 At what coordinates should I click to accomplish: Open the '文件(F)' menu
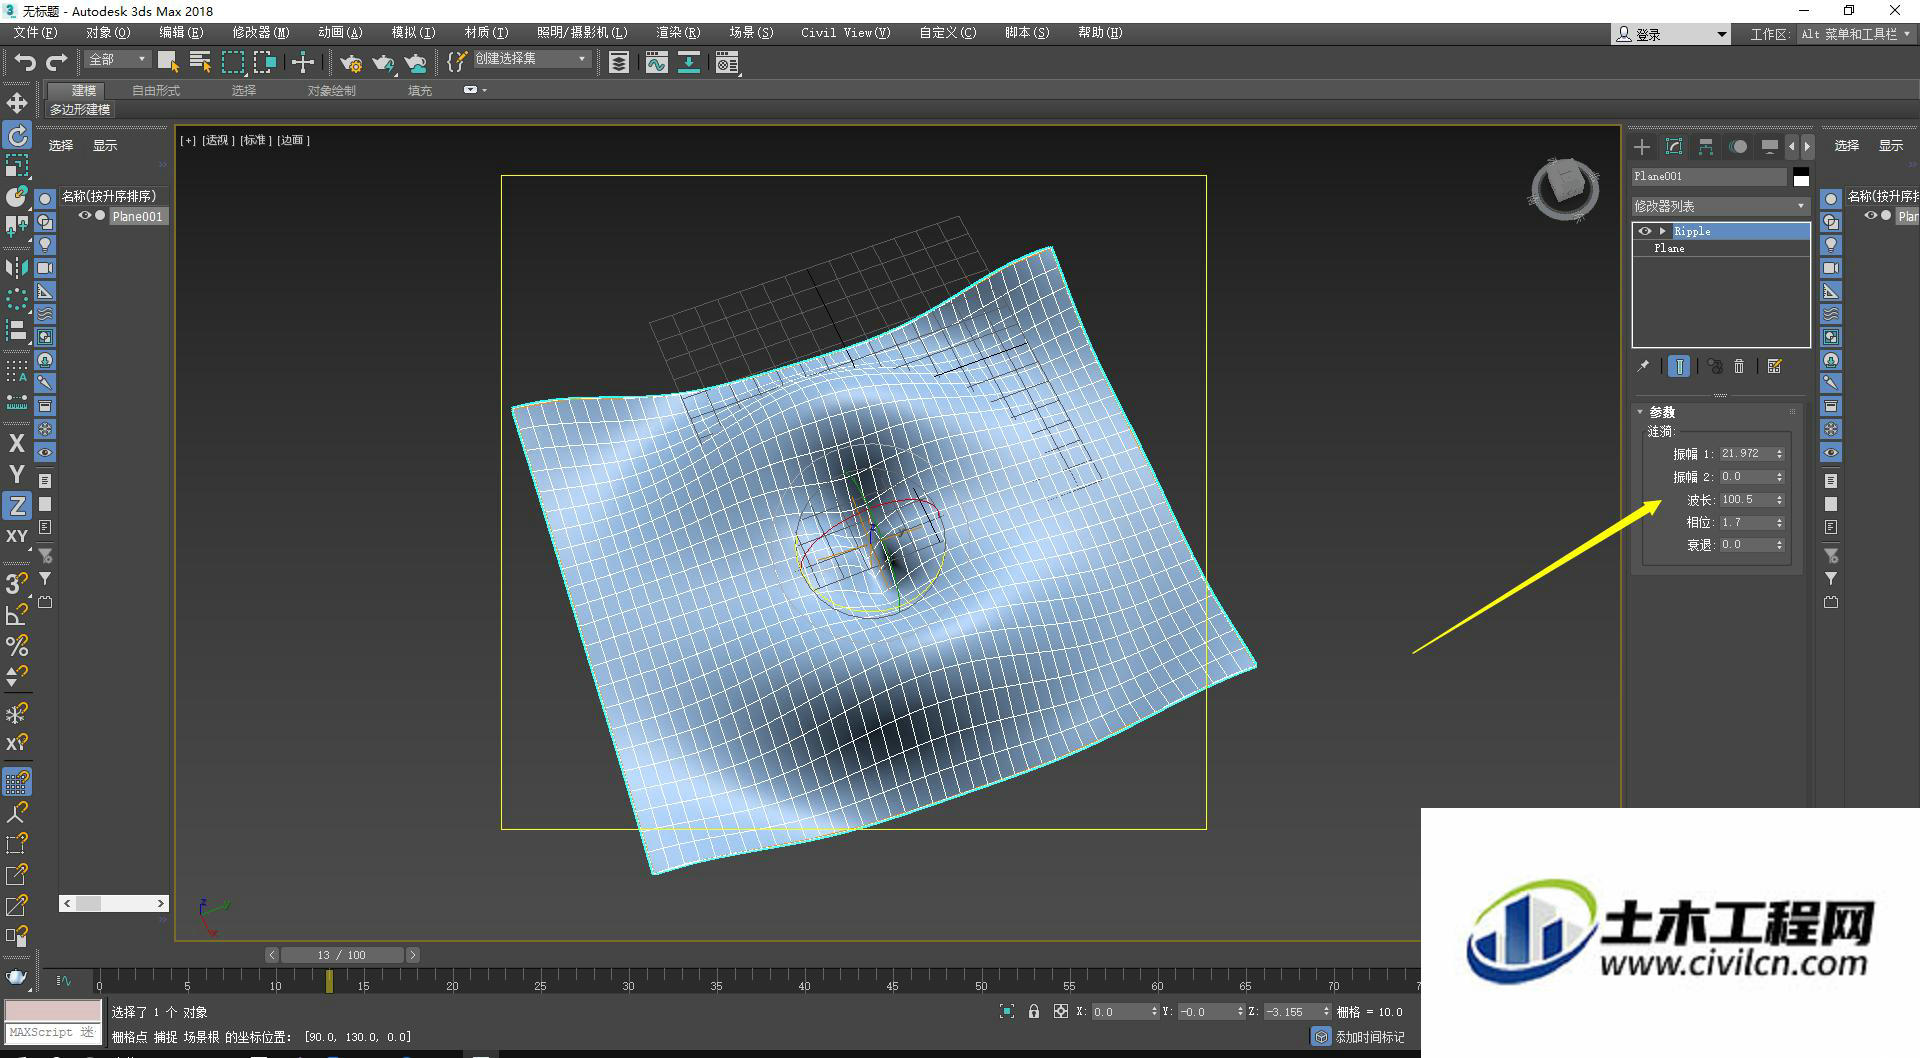click(x=35, y=33)
